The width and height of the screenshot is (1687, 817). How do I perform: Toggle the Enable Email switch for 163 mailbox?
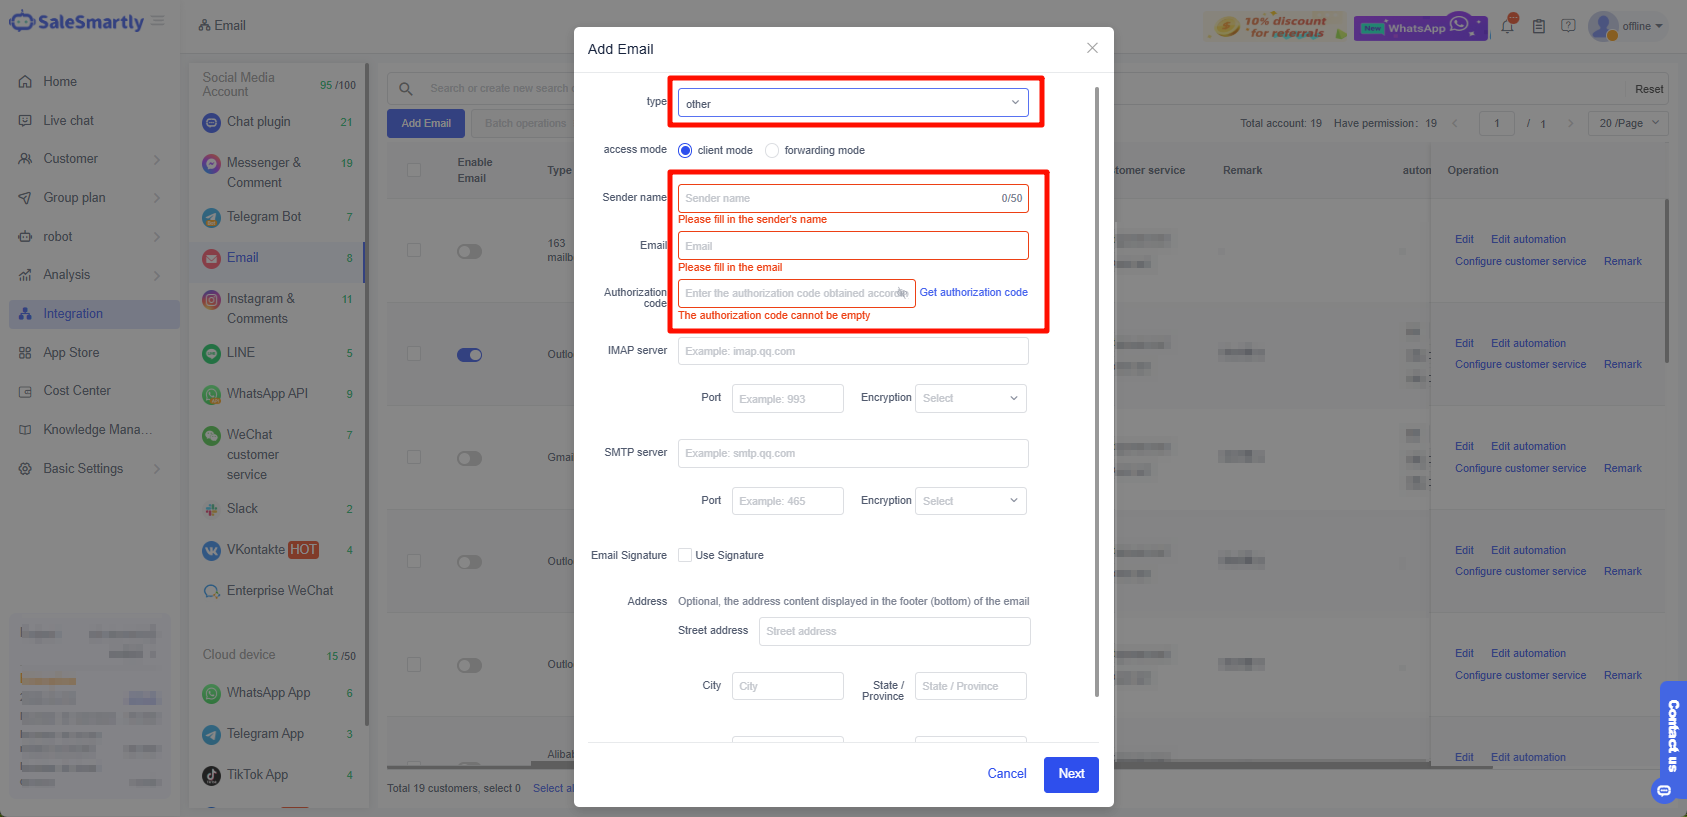pos(469,251)
